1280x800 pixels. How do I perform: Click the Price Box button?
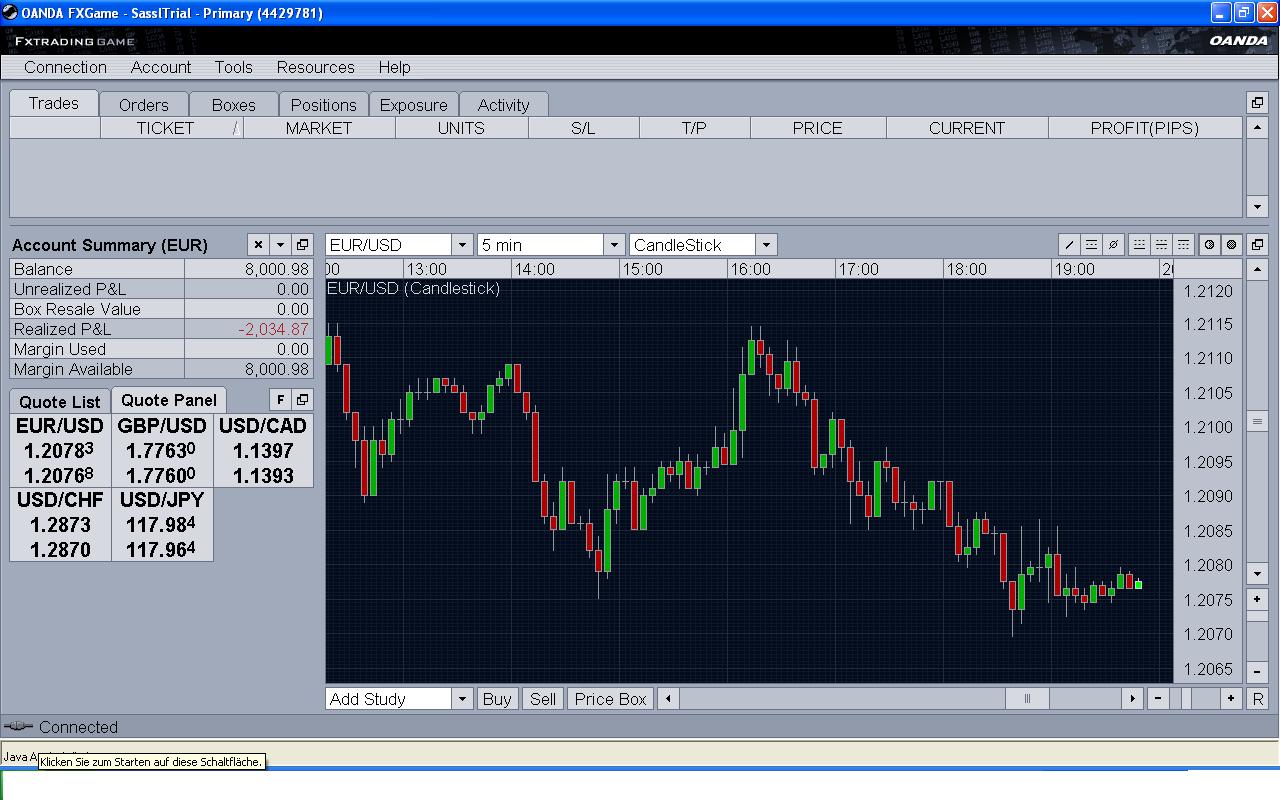[610, 699]
